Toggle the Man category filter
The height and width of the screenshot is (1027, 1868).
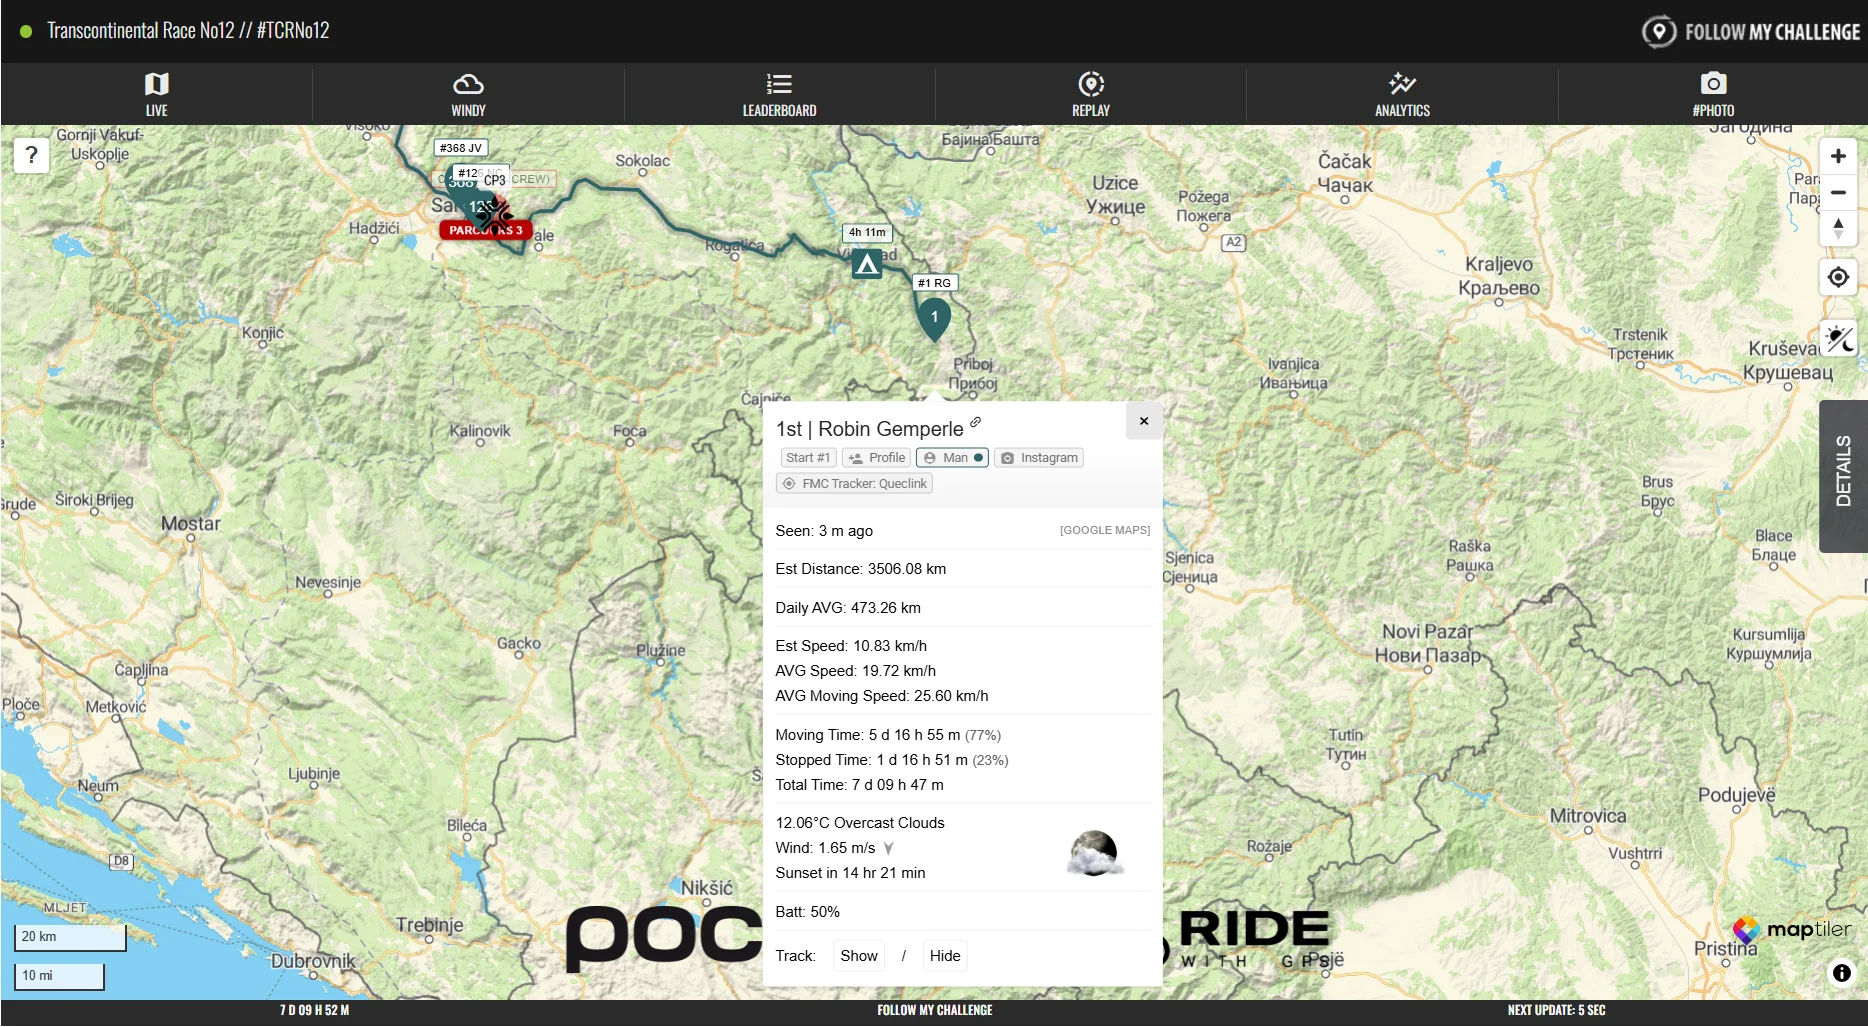pyautogui.click(x=953, y=458)
